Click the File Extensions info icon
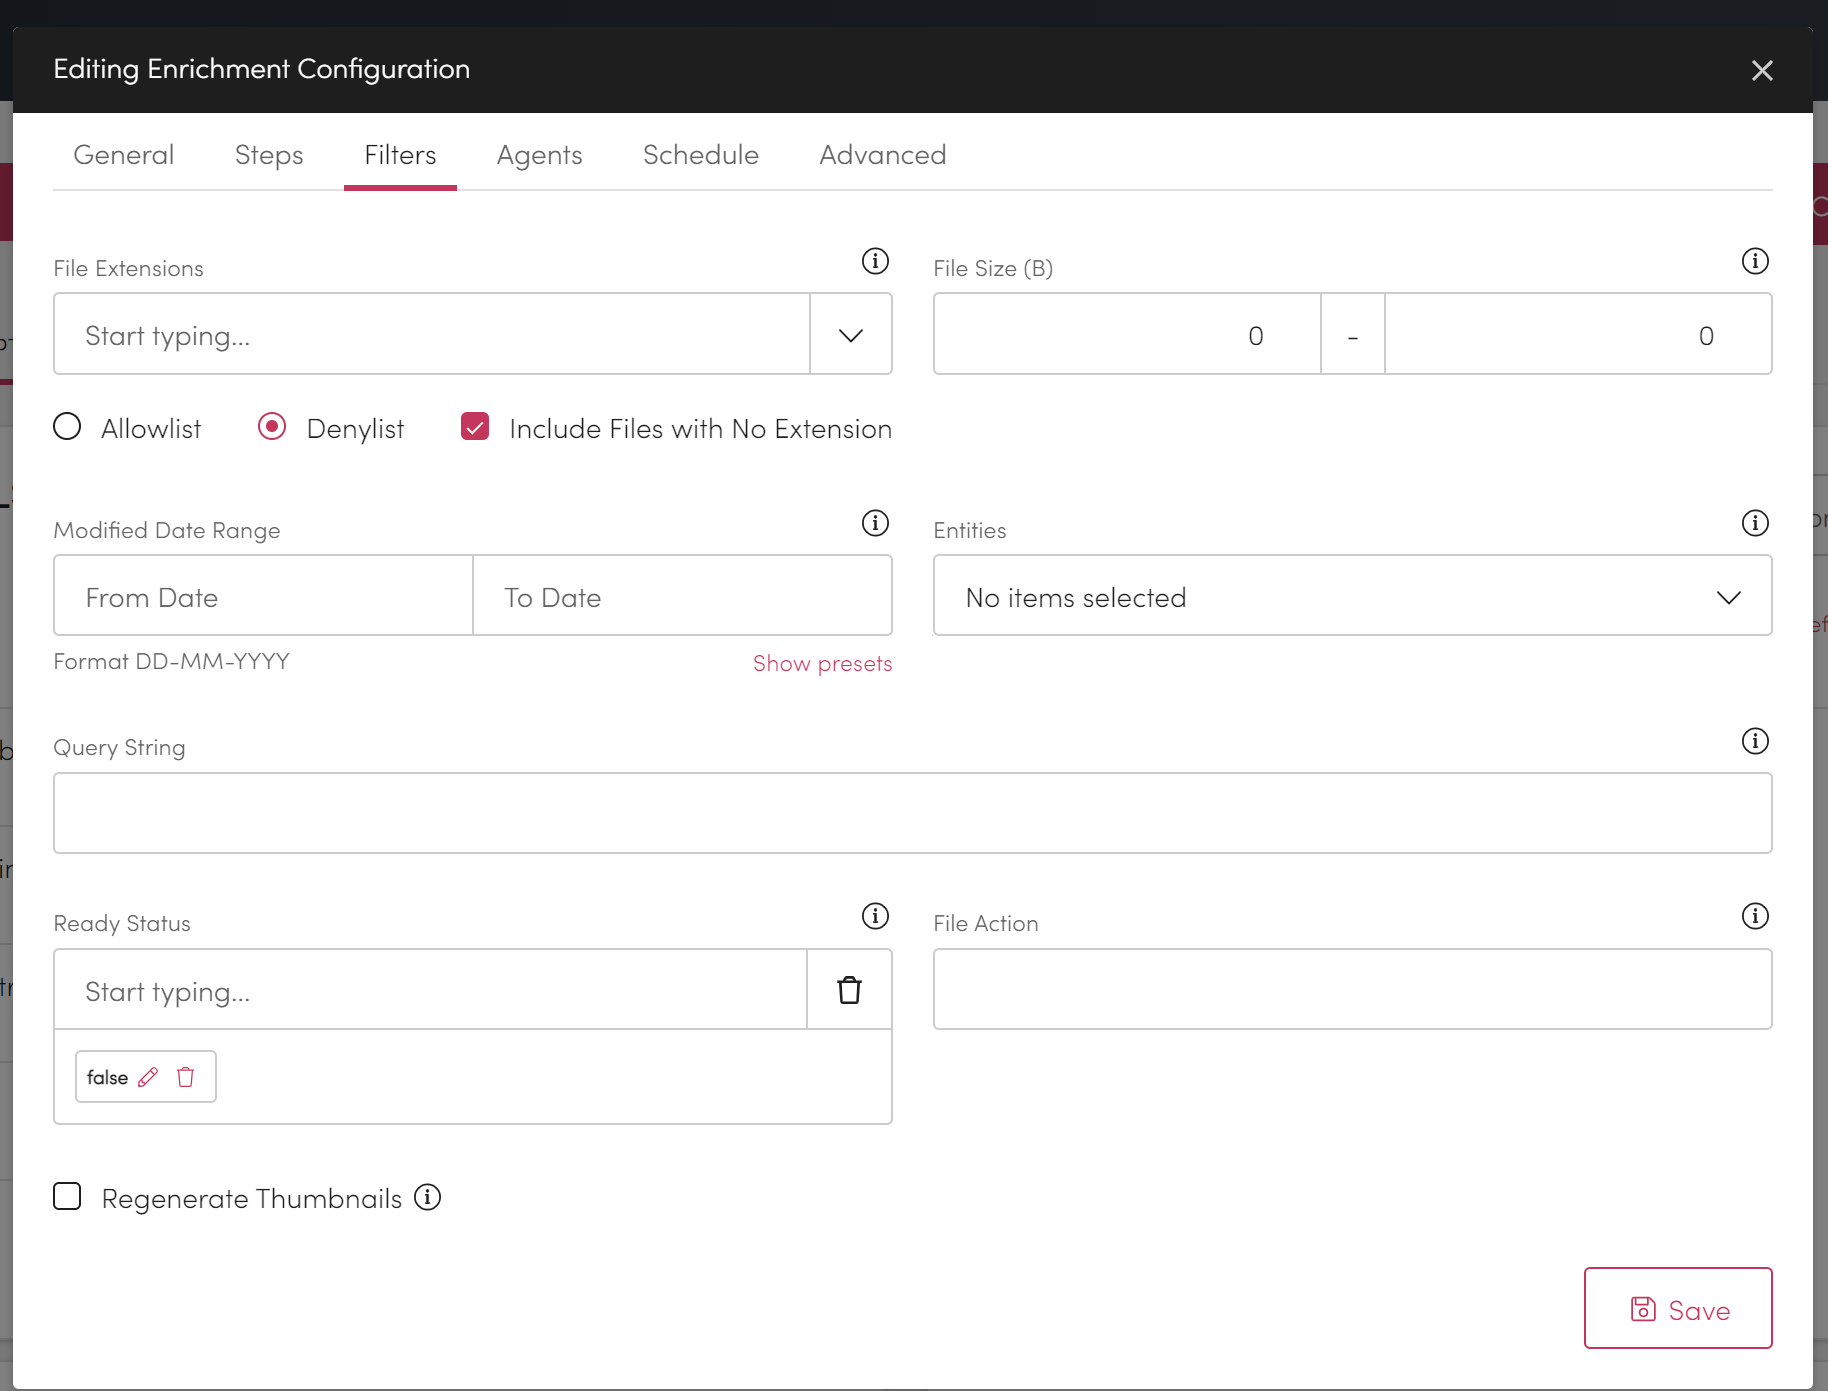The height and width of the screenshot is (1391, 1828). (x=875, y=261)
